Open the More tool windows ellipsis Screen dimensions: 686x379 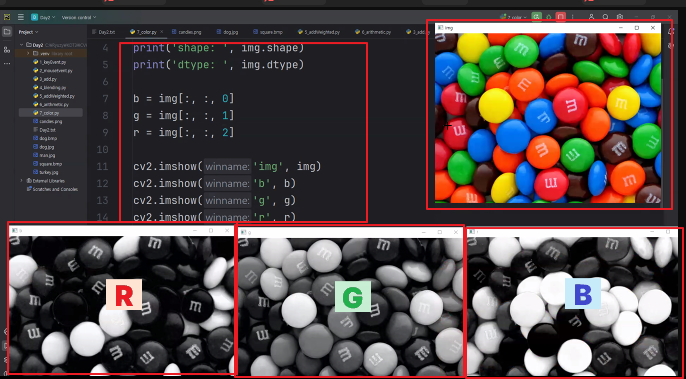click(7, 63)
